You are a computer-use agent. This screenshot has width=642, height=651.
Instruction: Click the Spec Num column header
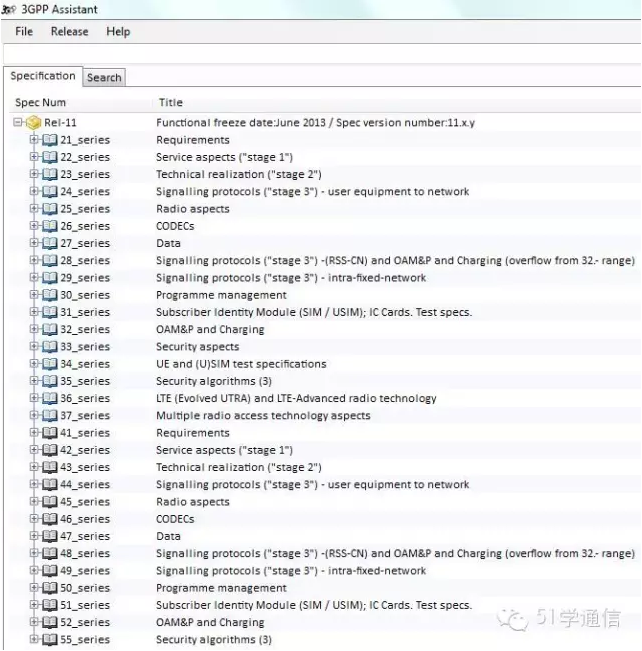coord(40,103)
